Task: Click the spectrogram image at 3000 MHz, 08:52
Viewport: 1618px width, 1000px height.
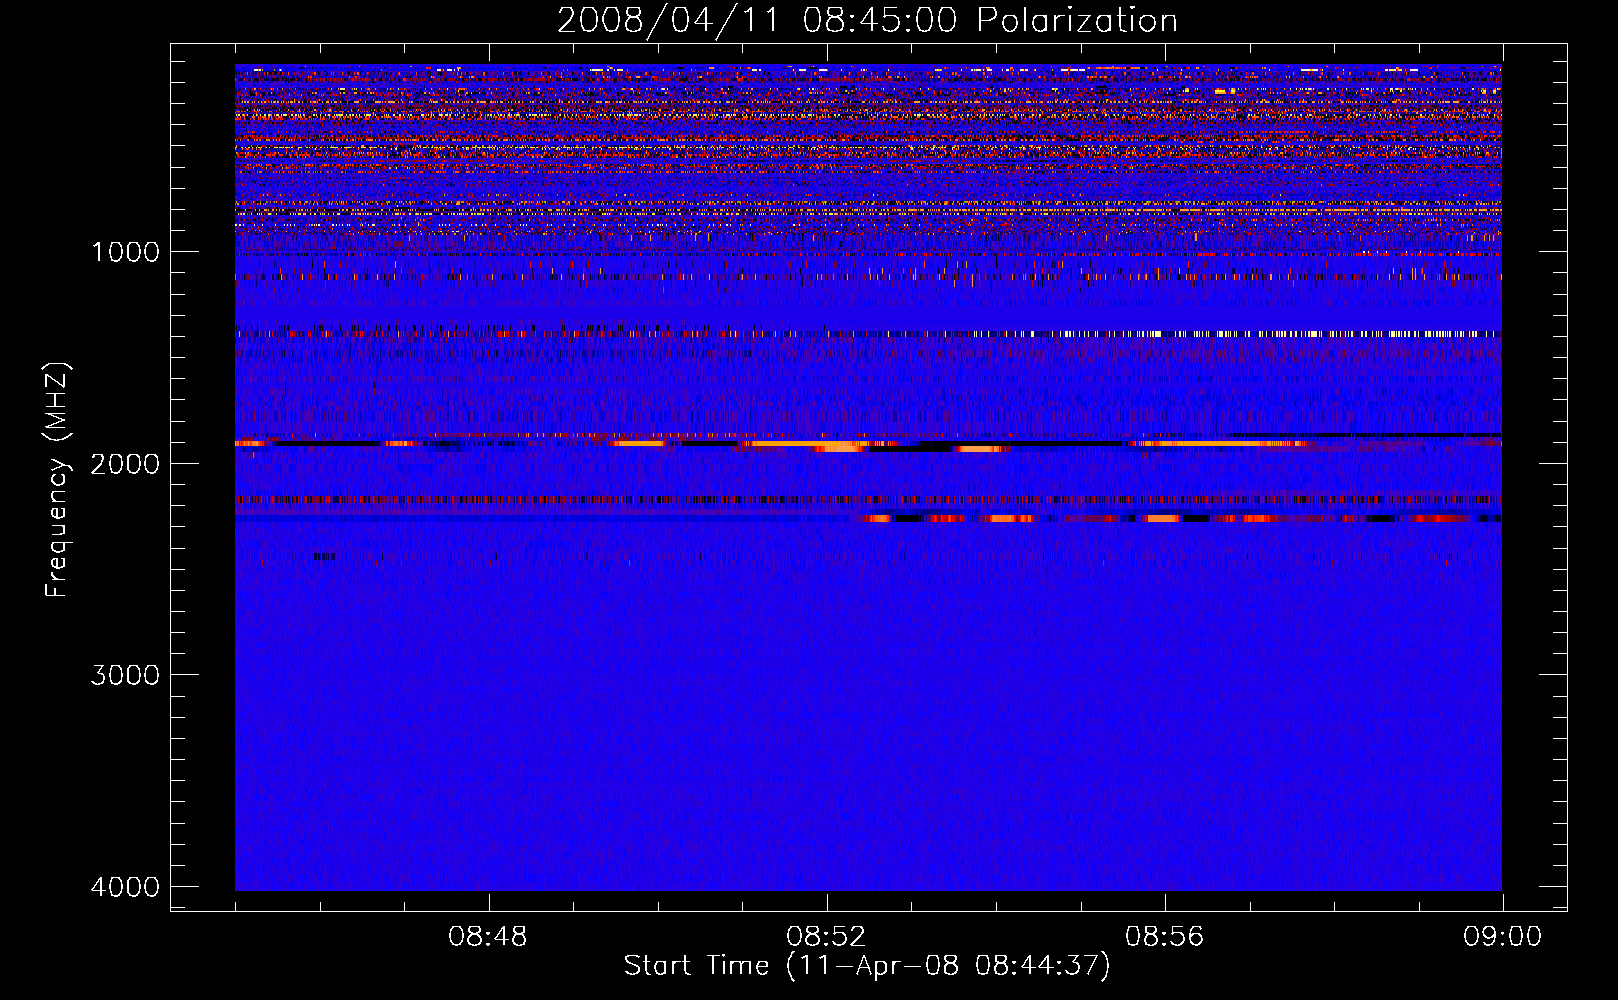Action: click(827, 674)
